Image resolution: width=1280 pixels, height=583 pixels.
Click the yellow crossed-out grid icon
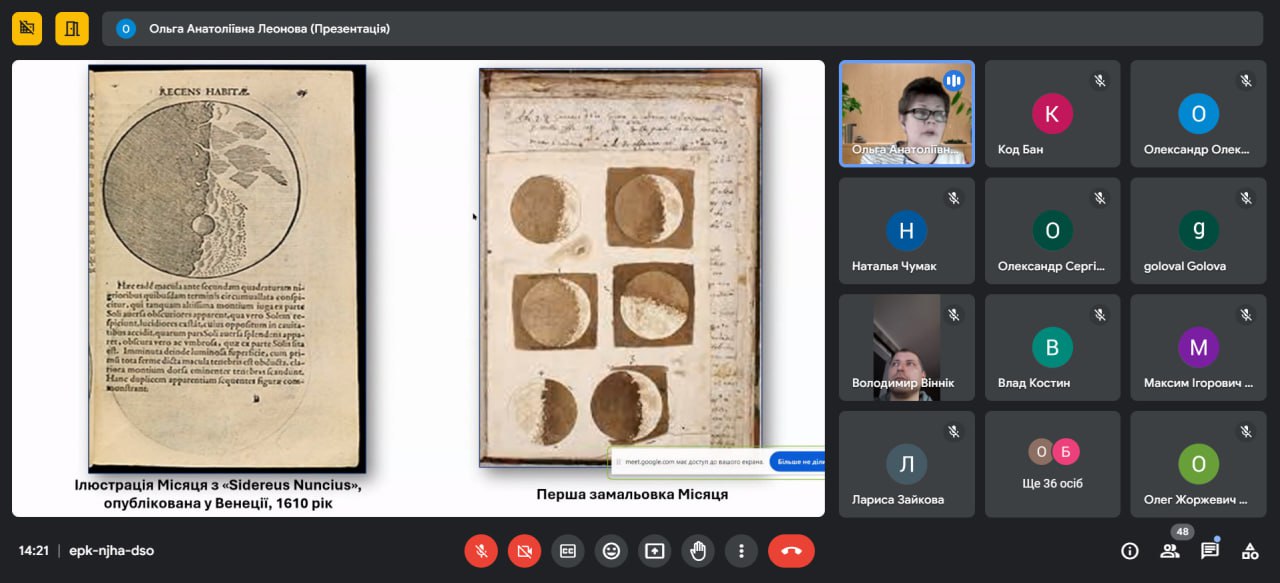coord(27,28)
